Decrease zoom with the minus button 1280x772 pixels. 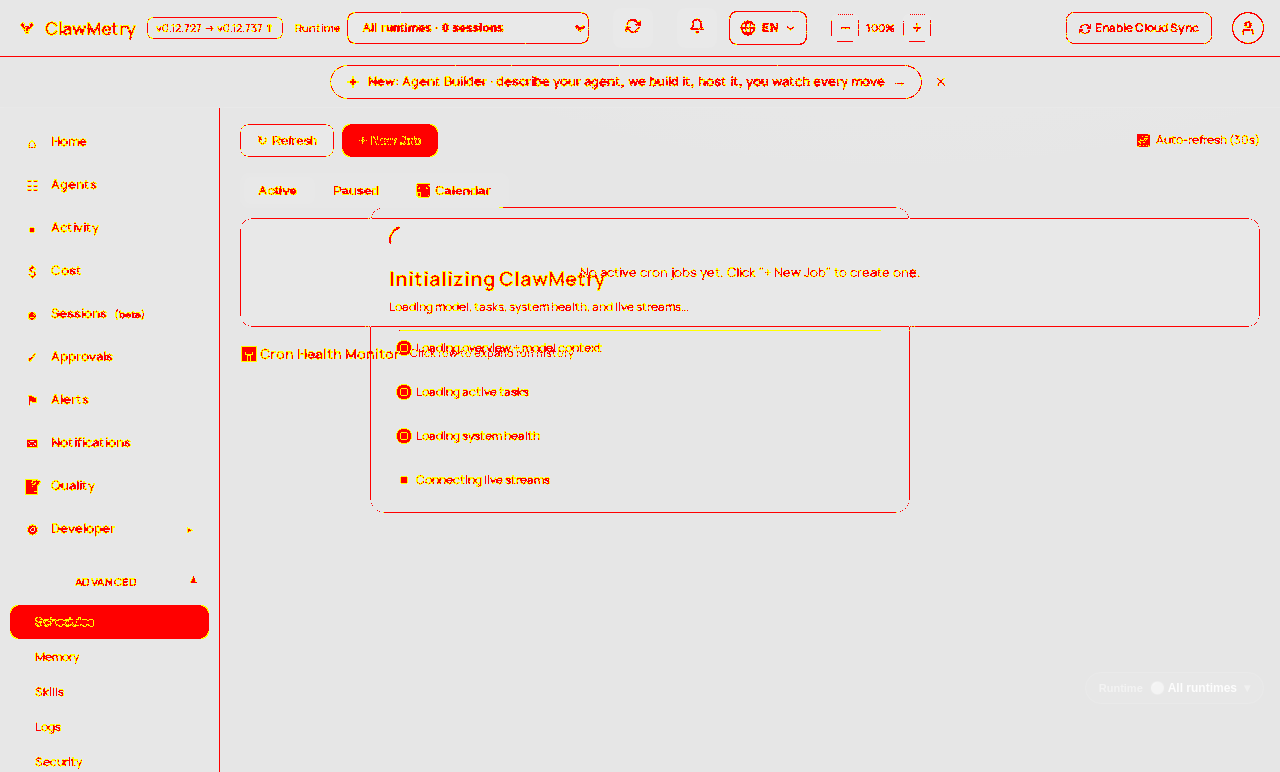coord(845,28)
